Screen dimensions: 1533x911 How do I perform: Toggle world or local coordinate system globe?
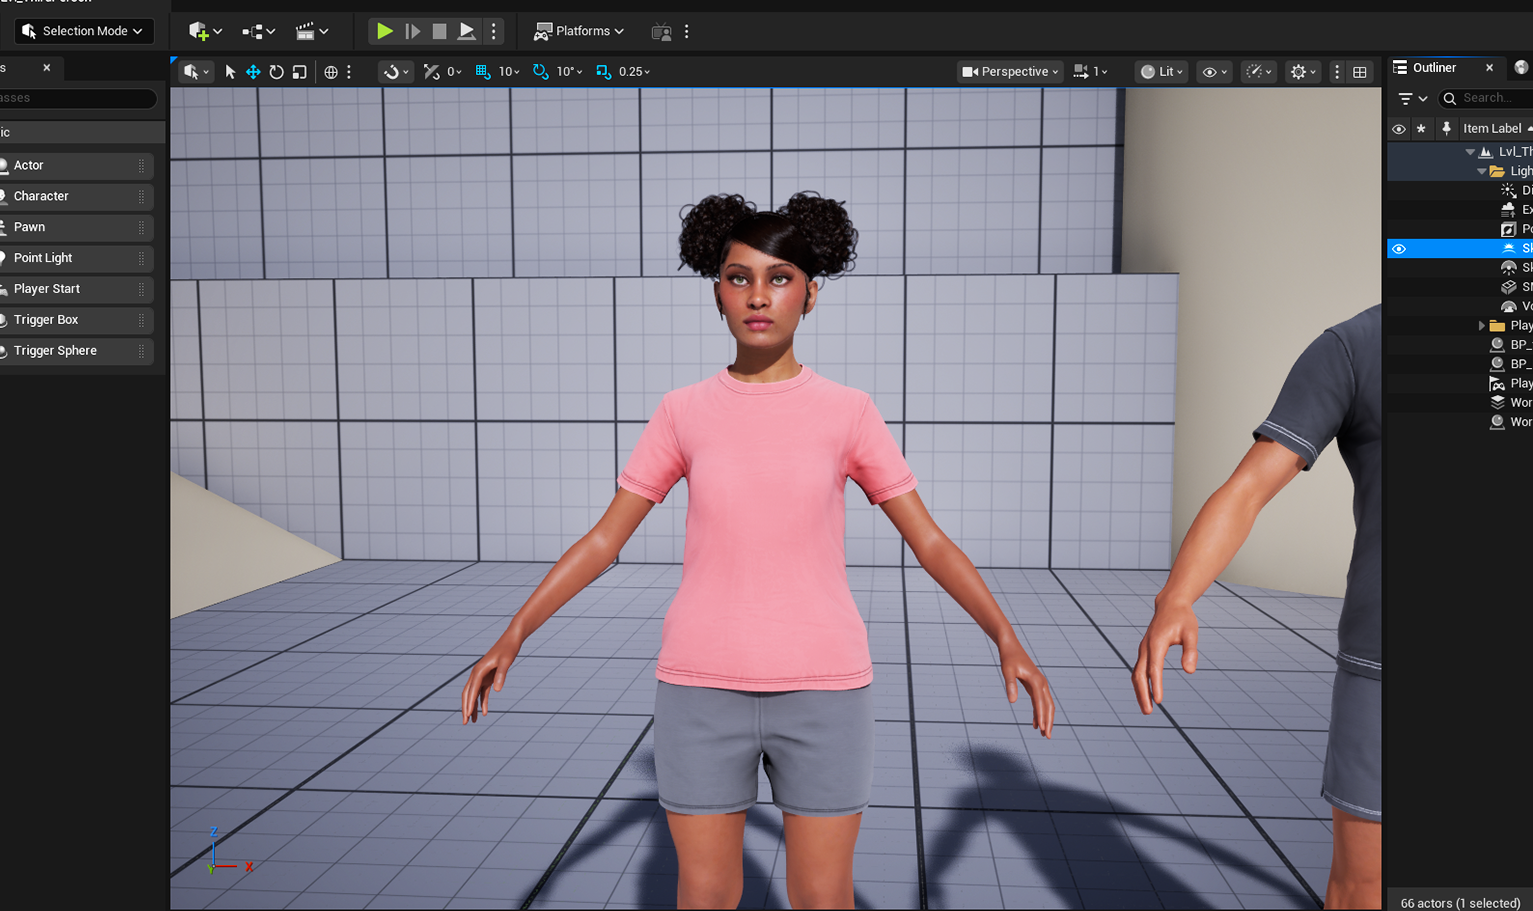pyautogui.click(x=330, y=71)
